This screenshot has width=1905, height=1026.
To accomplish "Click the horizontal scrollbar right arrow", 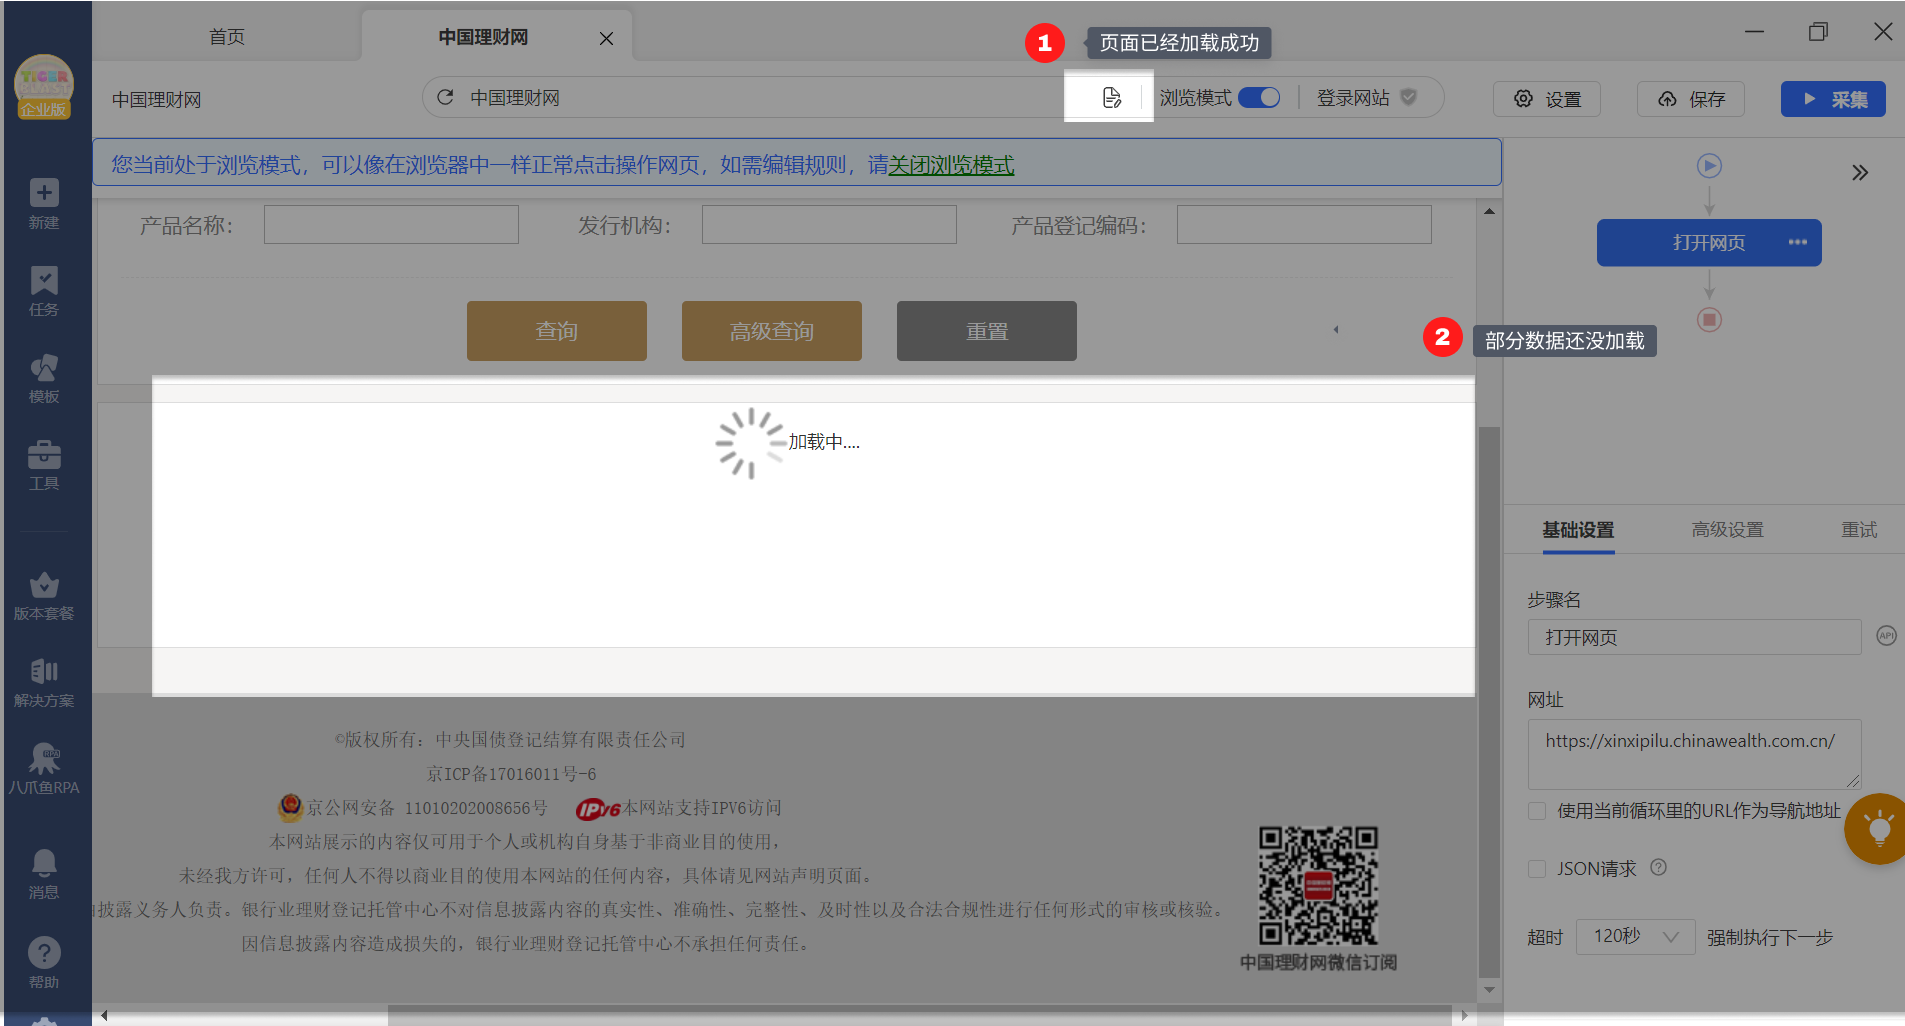I will pos(1464,1015).
